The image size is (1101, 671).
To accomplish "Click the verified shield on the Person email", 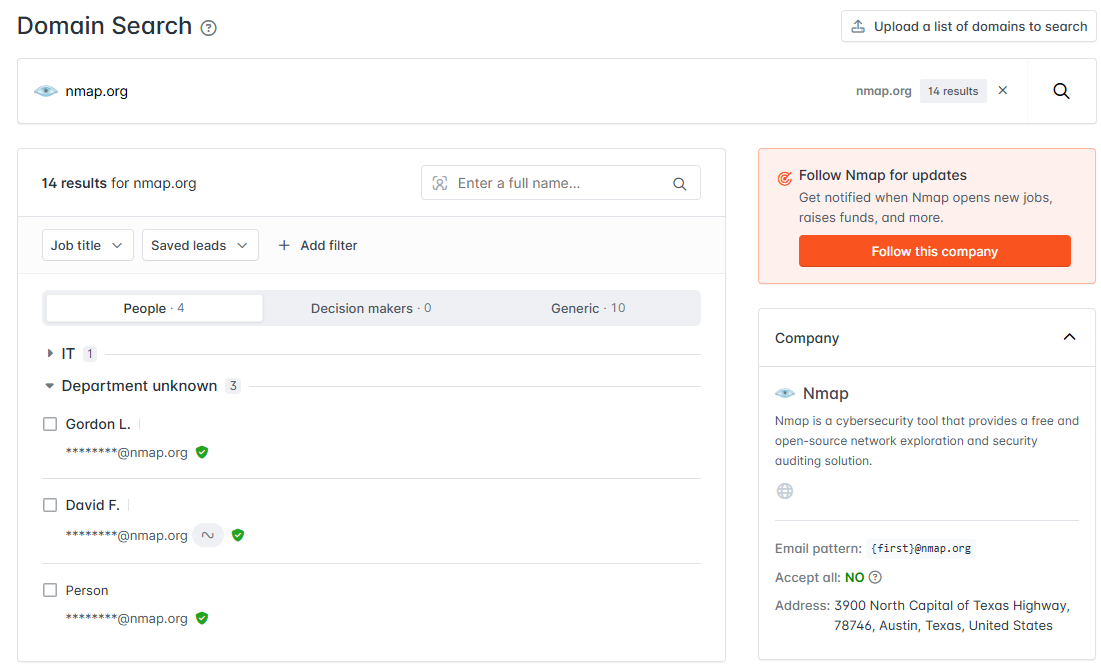I will coord(202,618).
